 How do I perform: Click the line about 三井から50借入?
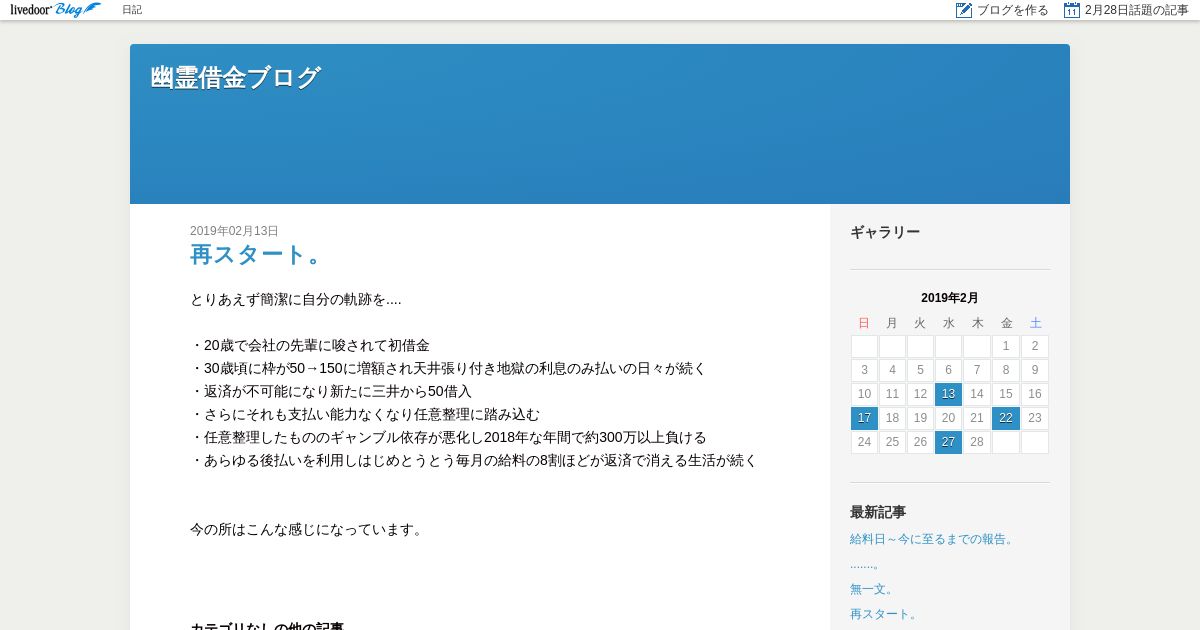[331, 391]
